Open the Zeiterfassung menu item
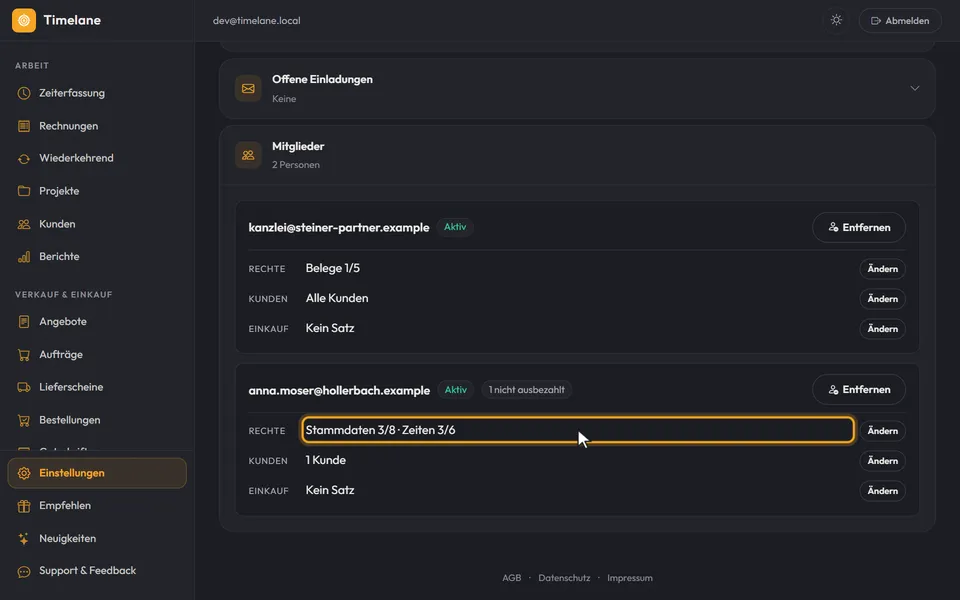This screenshot has height=600, width=960. click(x=97, y=93)
